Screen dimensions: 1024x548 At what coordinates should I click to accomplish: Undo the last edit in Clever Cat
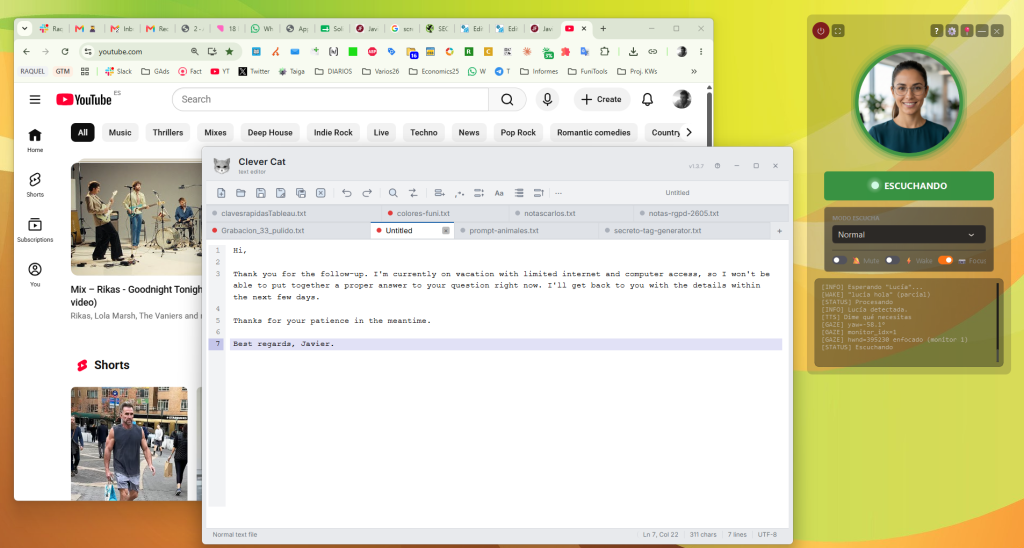[x=347, y=193]
